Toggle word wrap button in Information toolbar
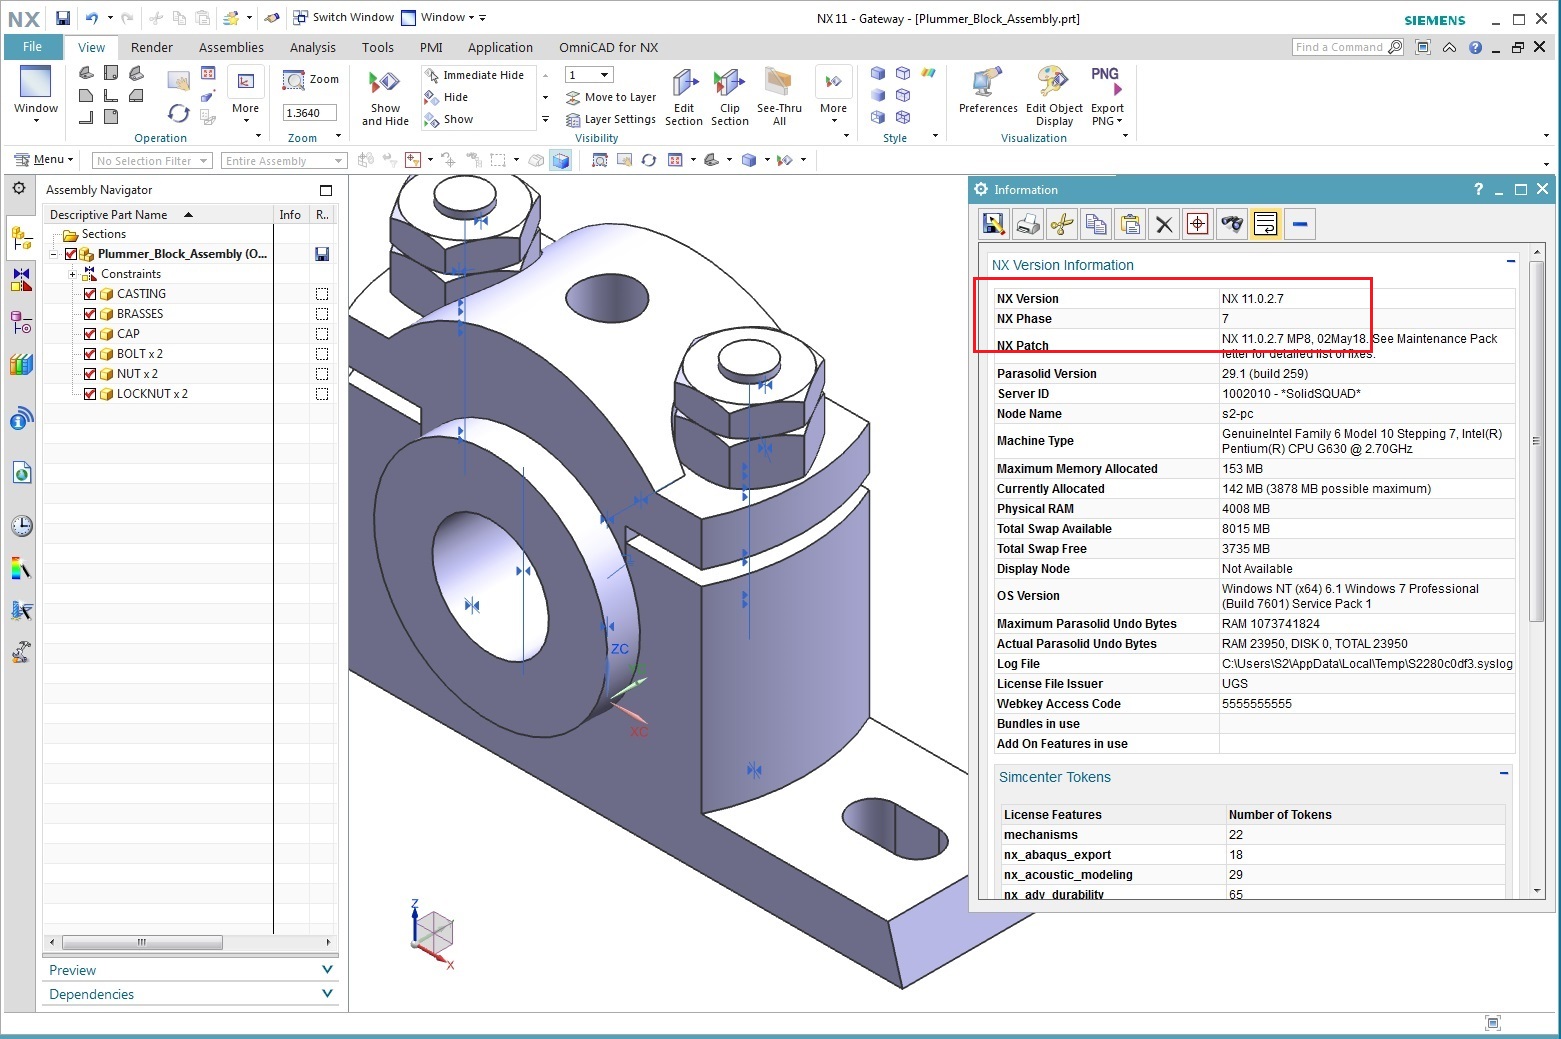The image size is (1561, 1039). pos(1265,224)
